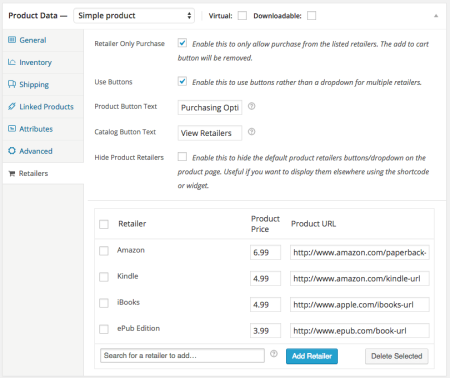Click the General tab icon

point(12,40)
